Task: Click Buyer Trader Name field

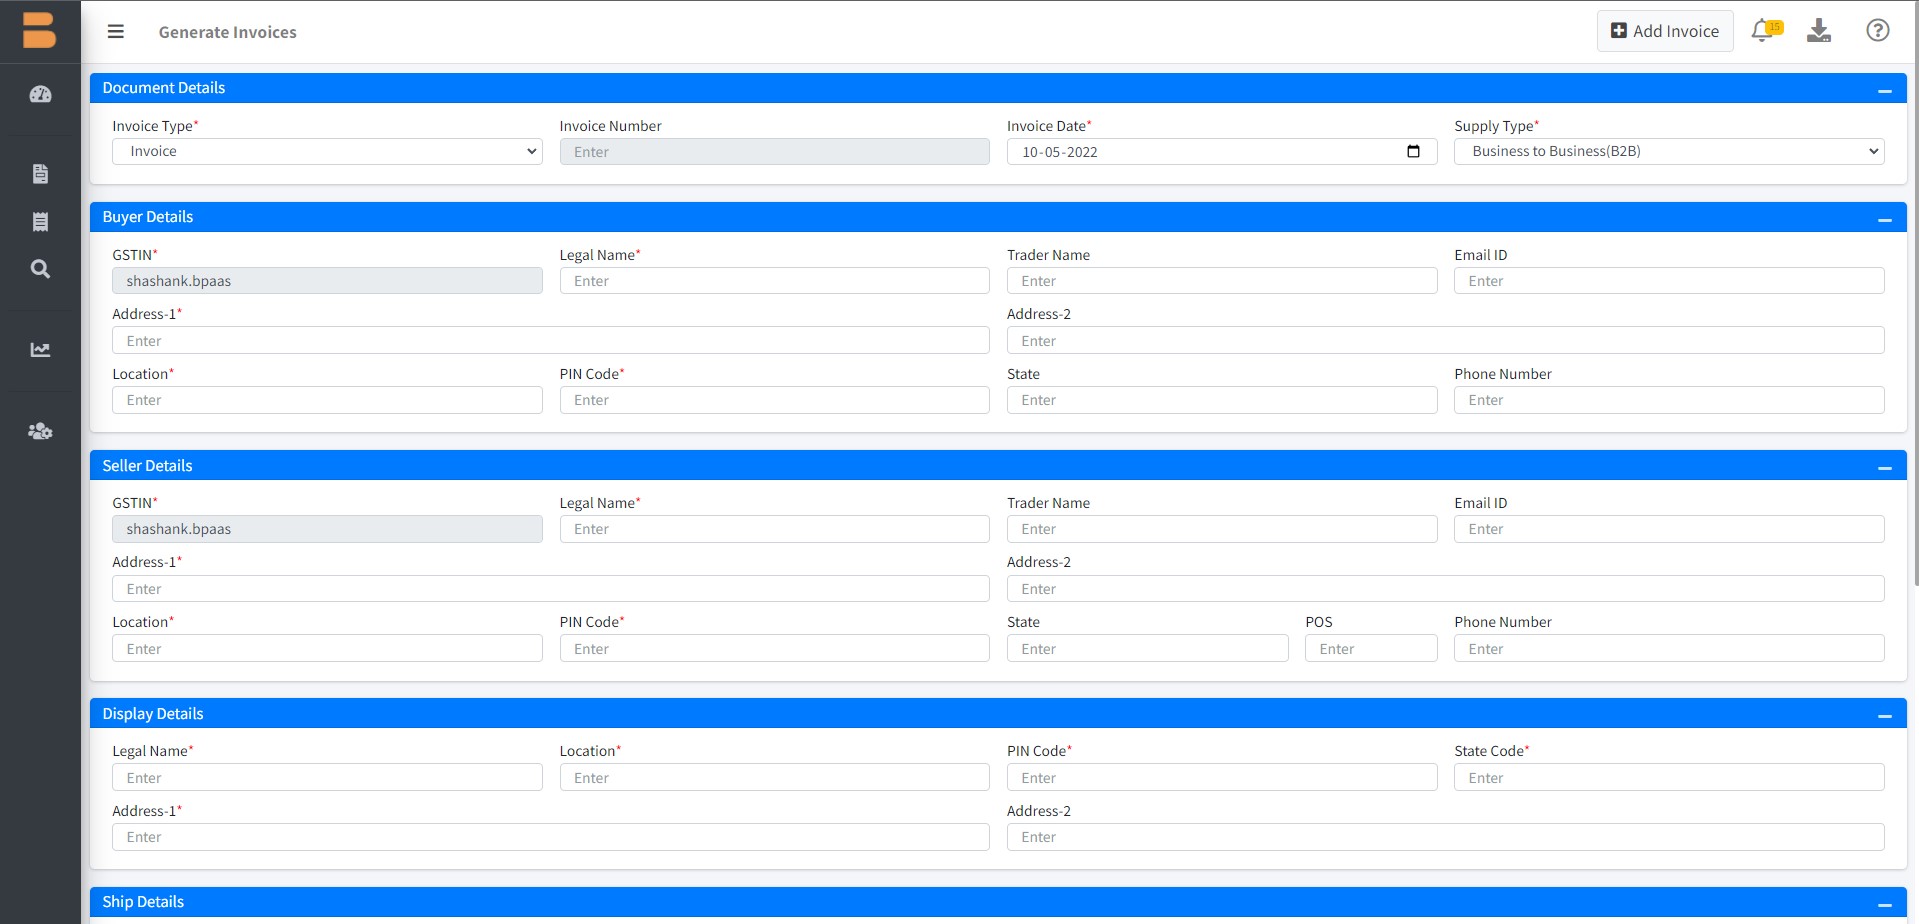Action: pos(1222,281)
